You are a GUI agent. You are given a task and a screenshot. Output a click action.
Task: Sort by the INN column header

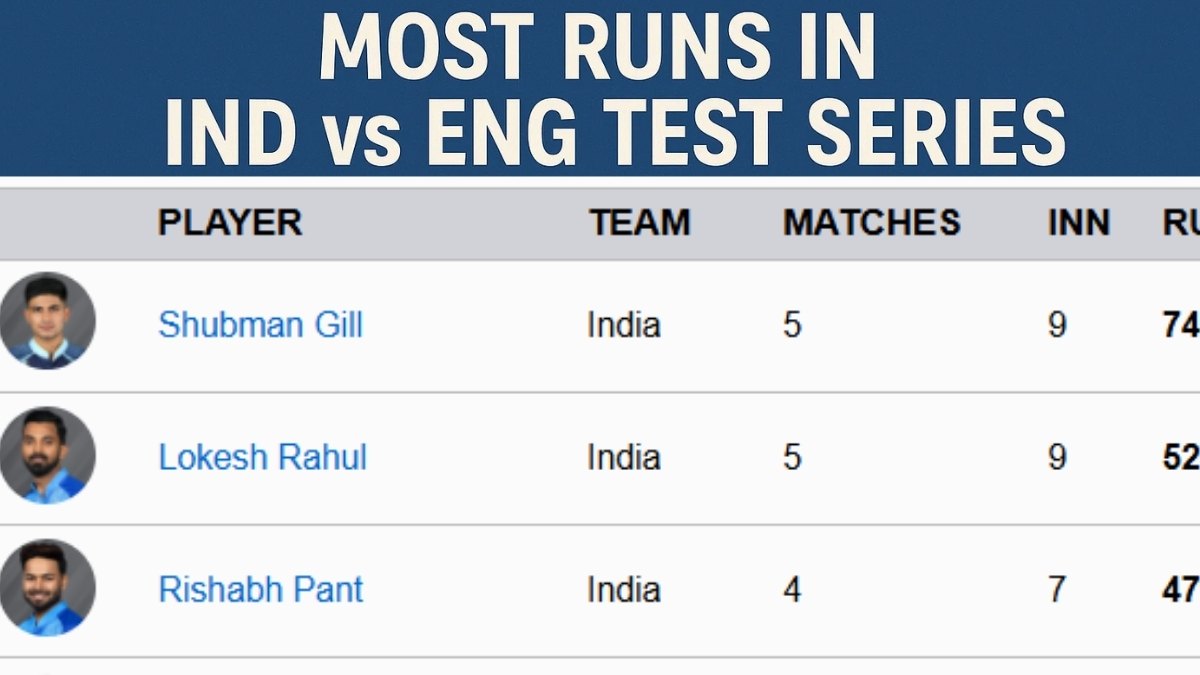pyautogui.click(x=1078, y=222)
